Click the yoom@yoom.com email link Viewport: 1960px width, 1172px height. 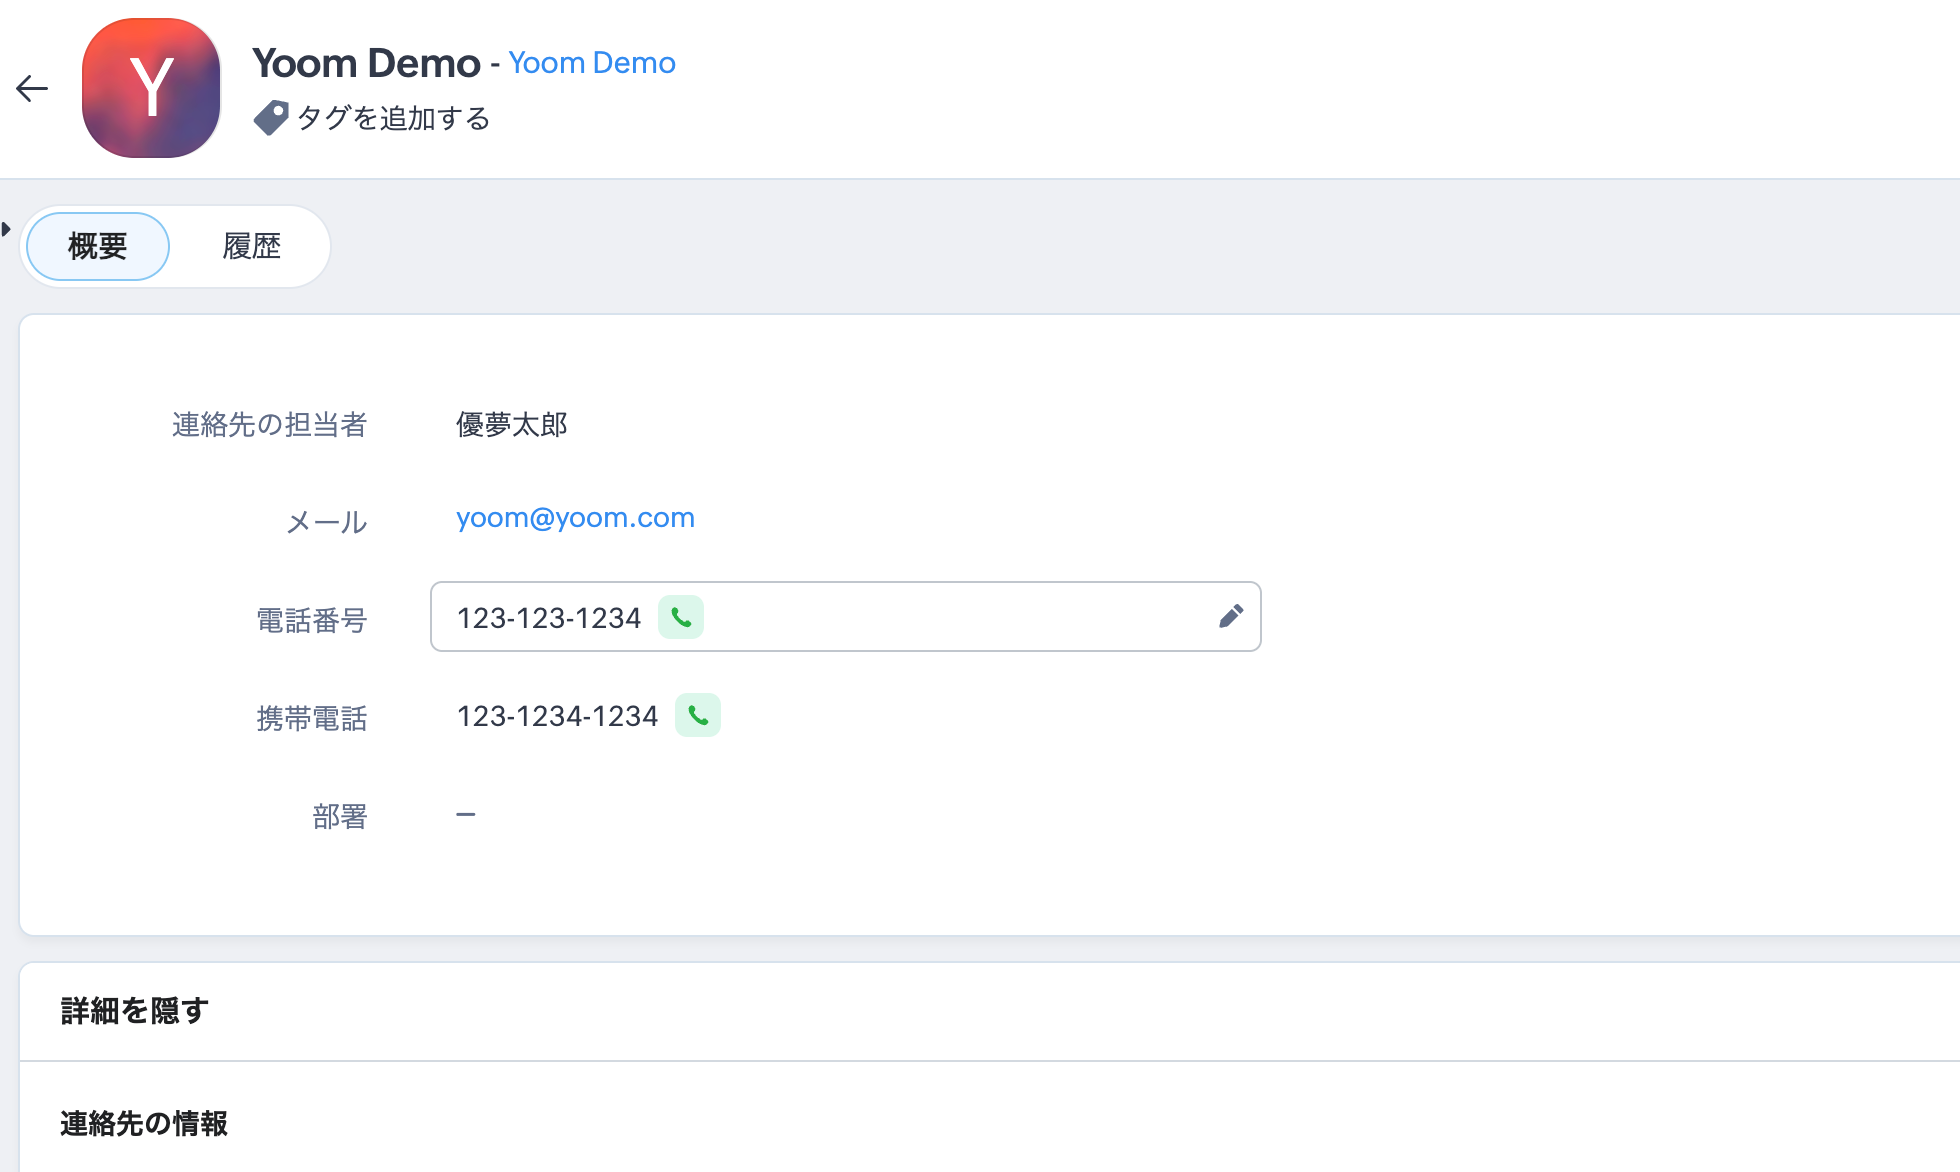point(575,518)
